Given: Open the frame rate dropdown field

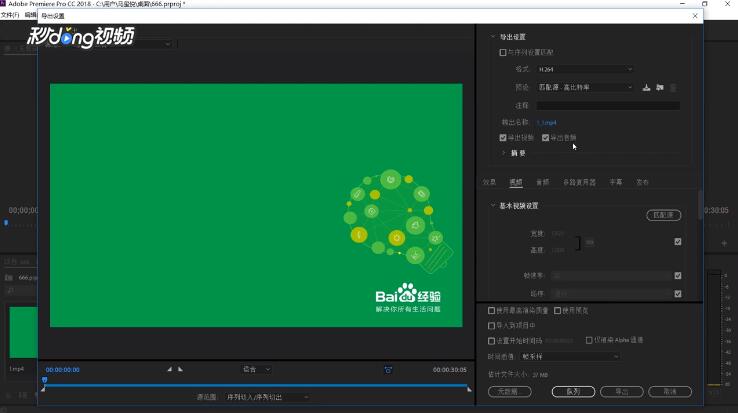Looking at the screenshot, I should pyautogui.click(x=612, y=275).
